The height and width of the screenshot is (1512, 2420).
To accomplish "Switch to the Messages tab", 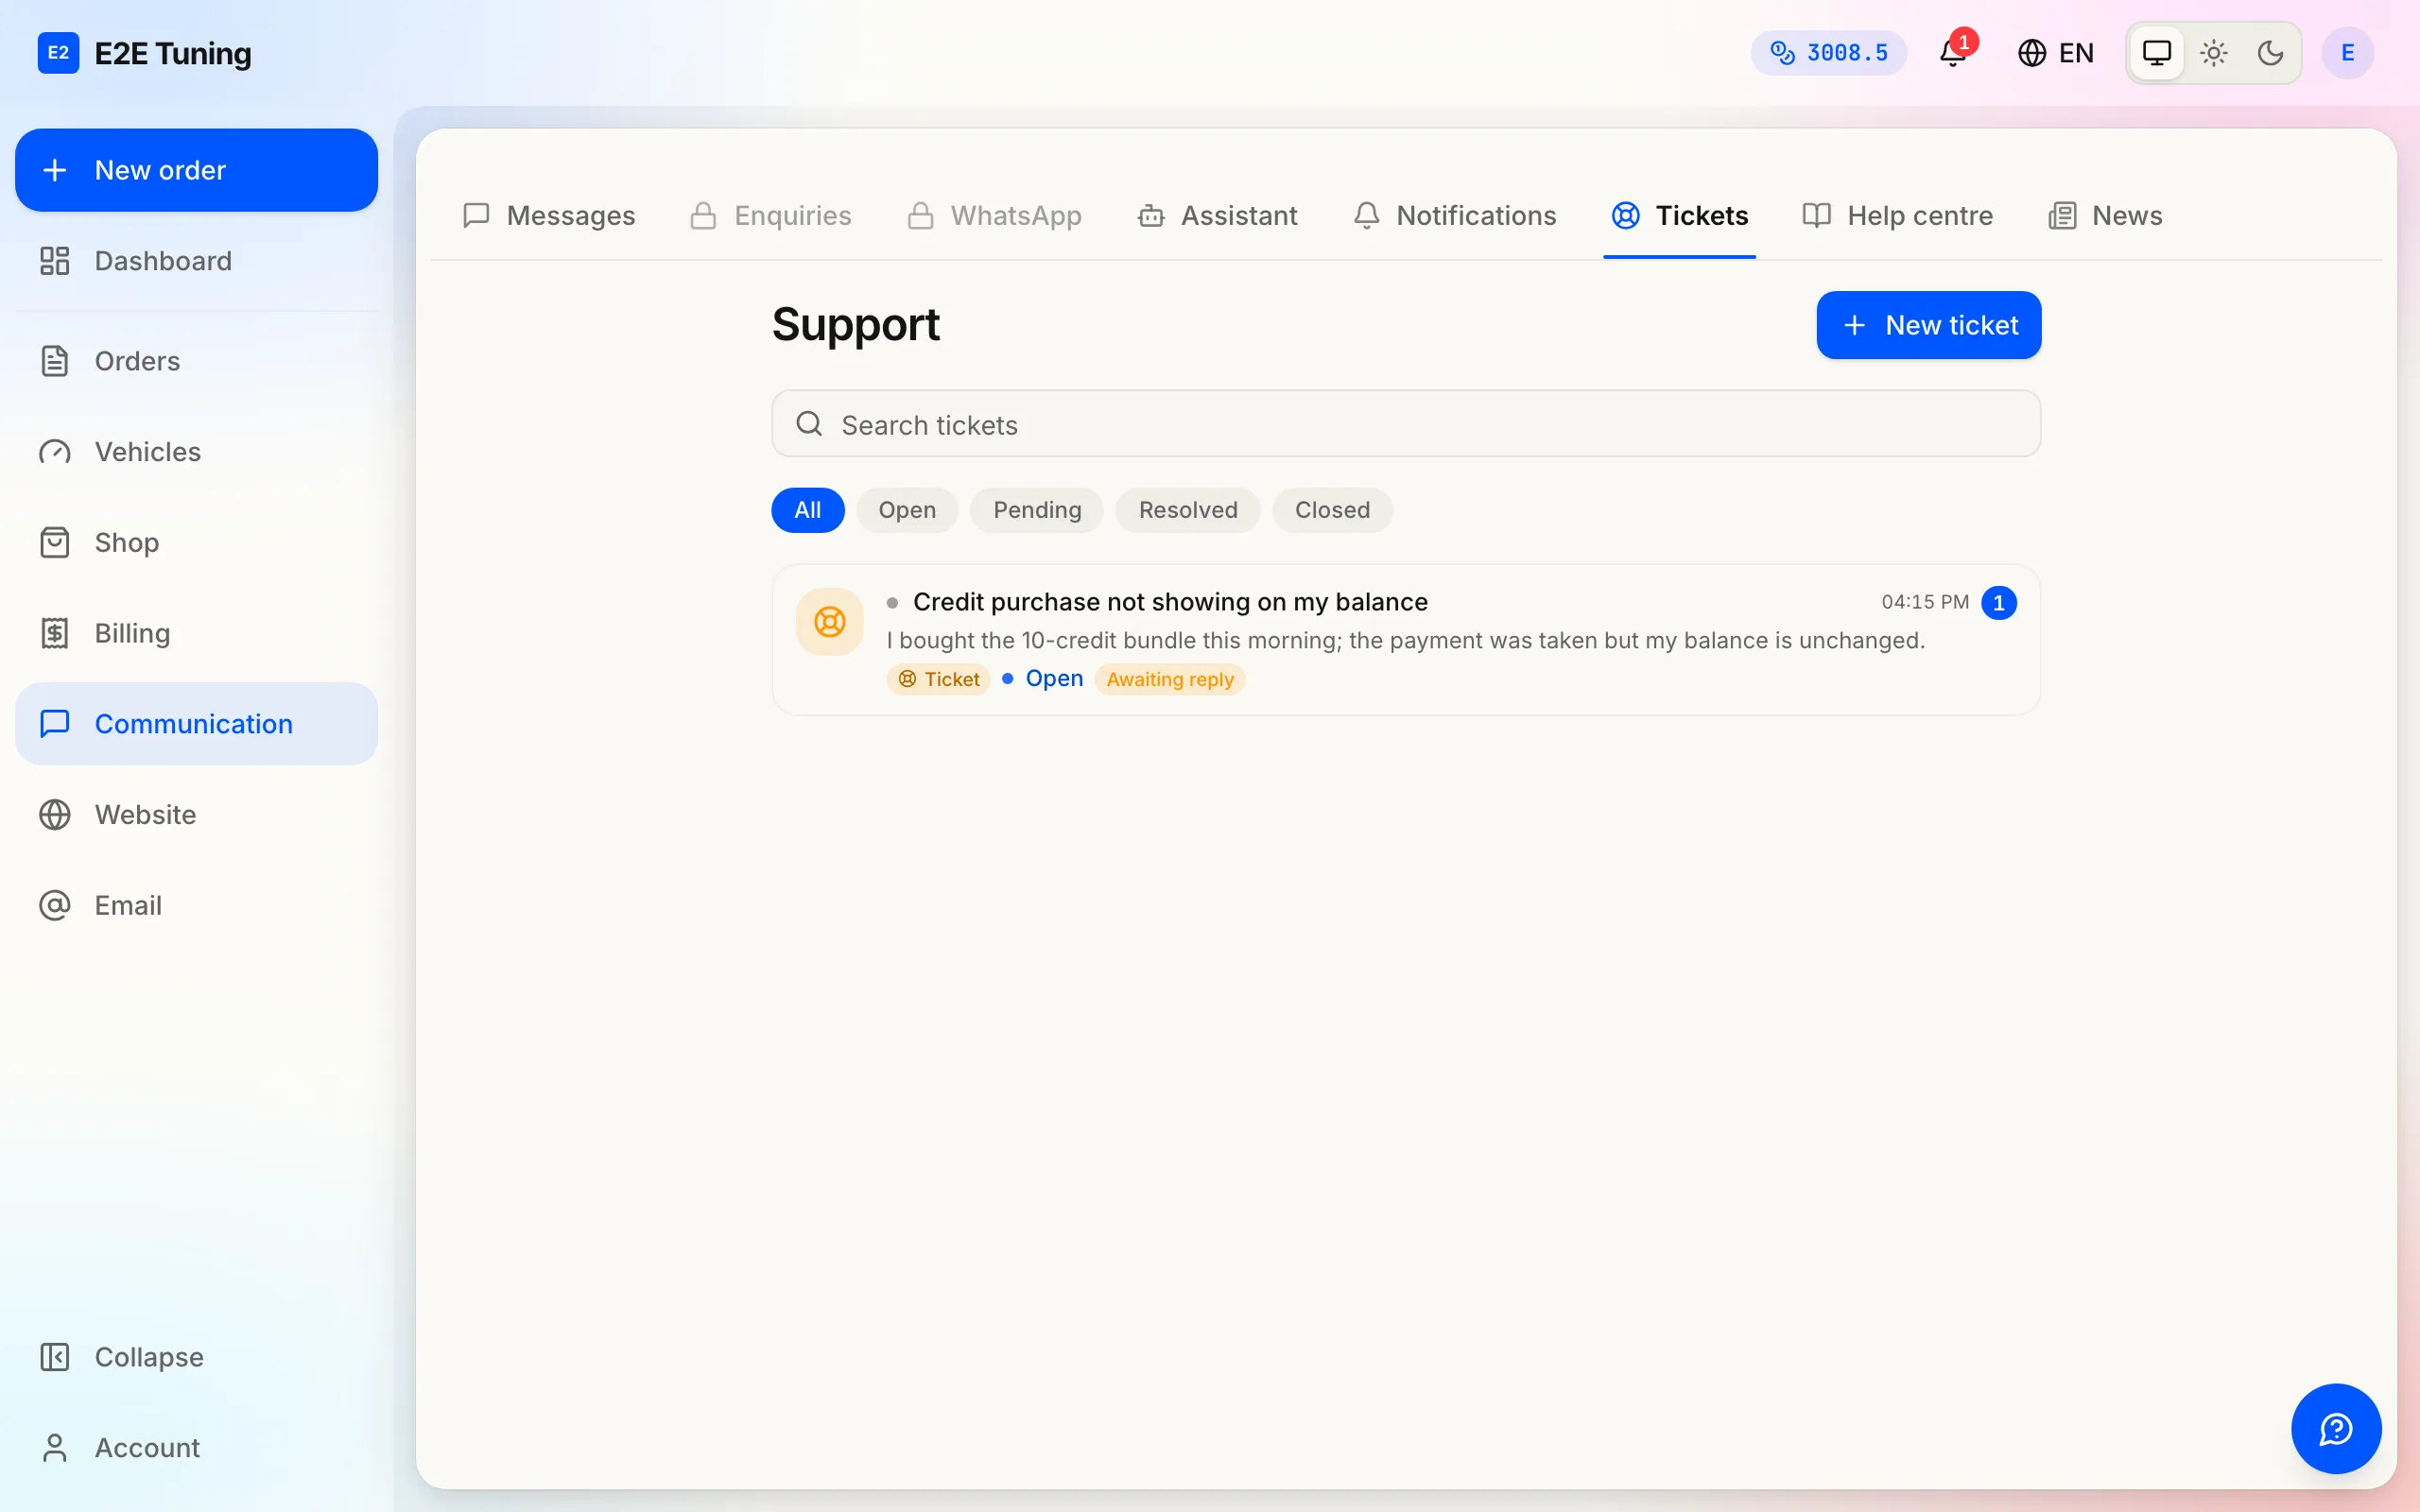I will pos(549,215).
